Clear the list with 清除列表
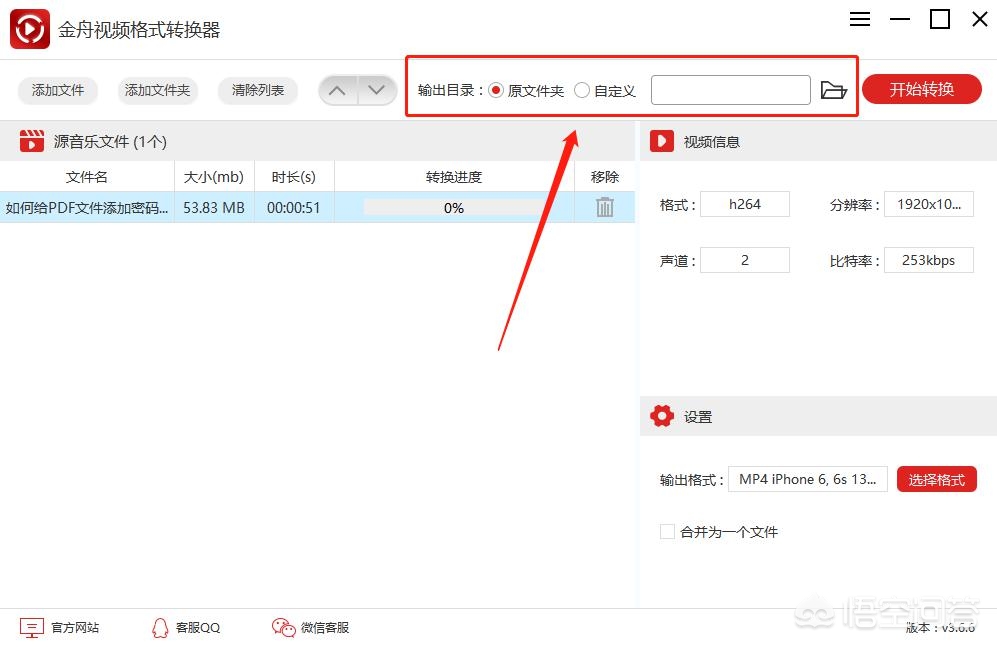997x647 pixels. pyautogui.click(x=258, y=90)
